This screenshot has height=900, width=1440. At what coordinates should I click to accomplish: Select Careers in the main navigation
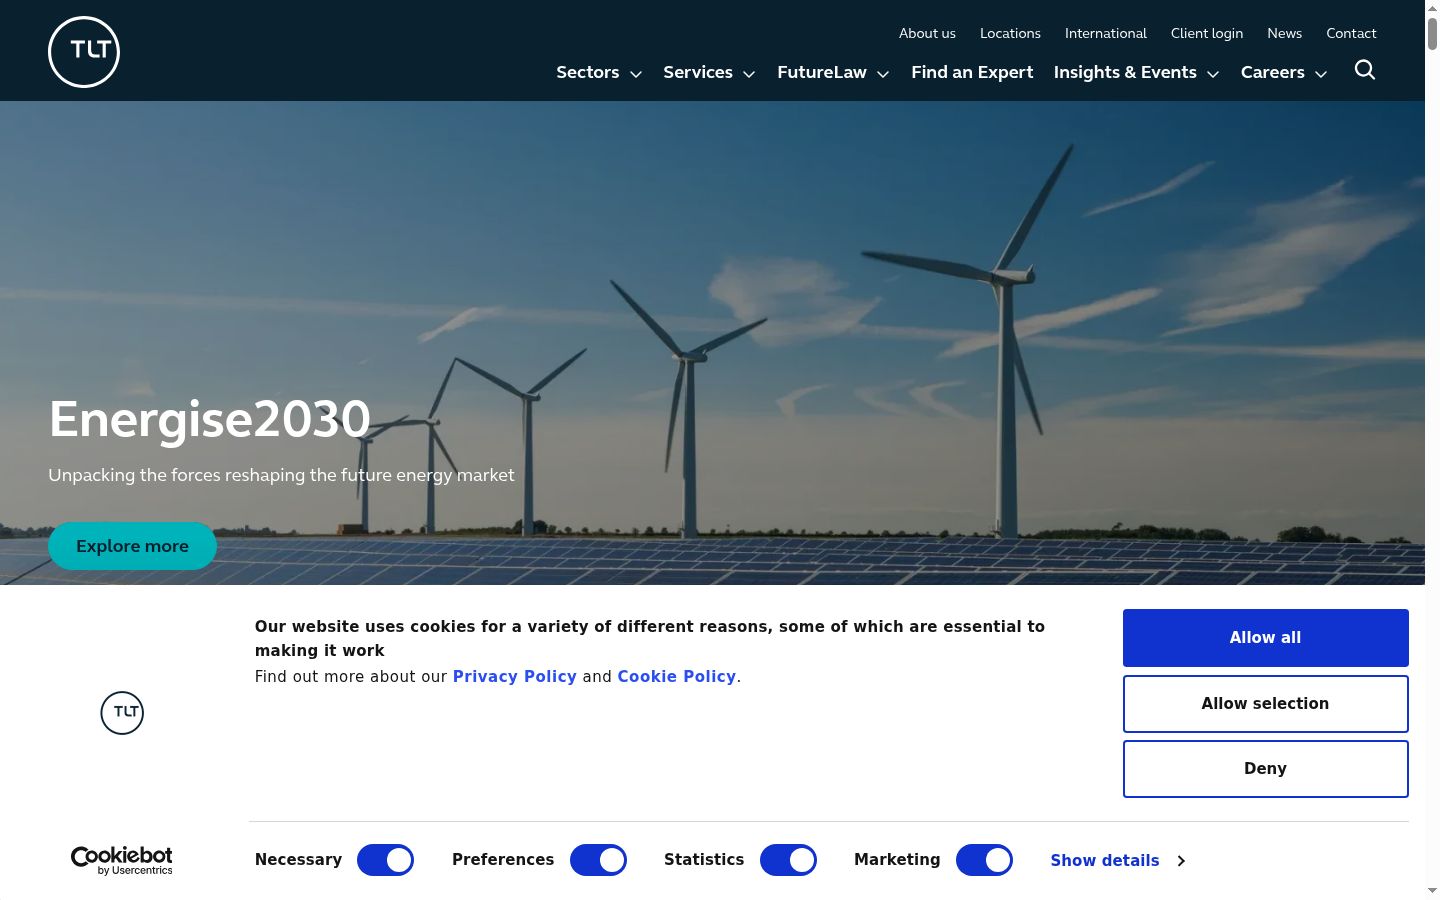tap(1273, 72)
